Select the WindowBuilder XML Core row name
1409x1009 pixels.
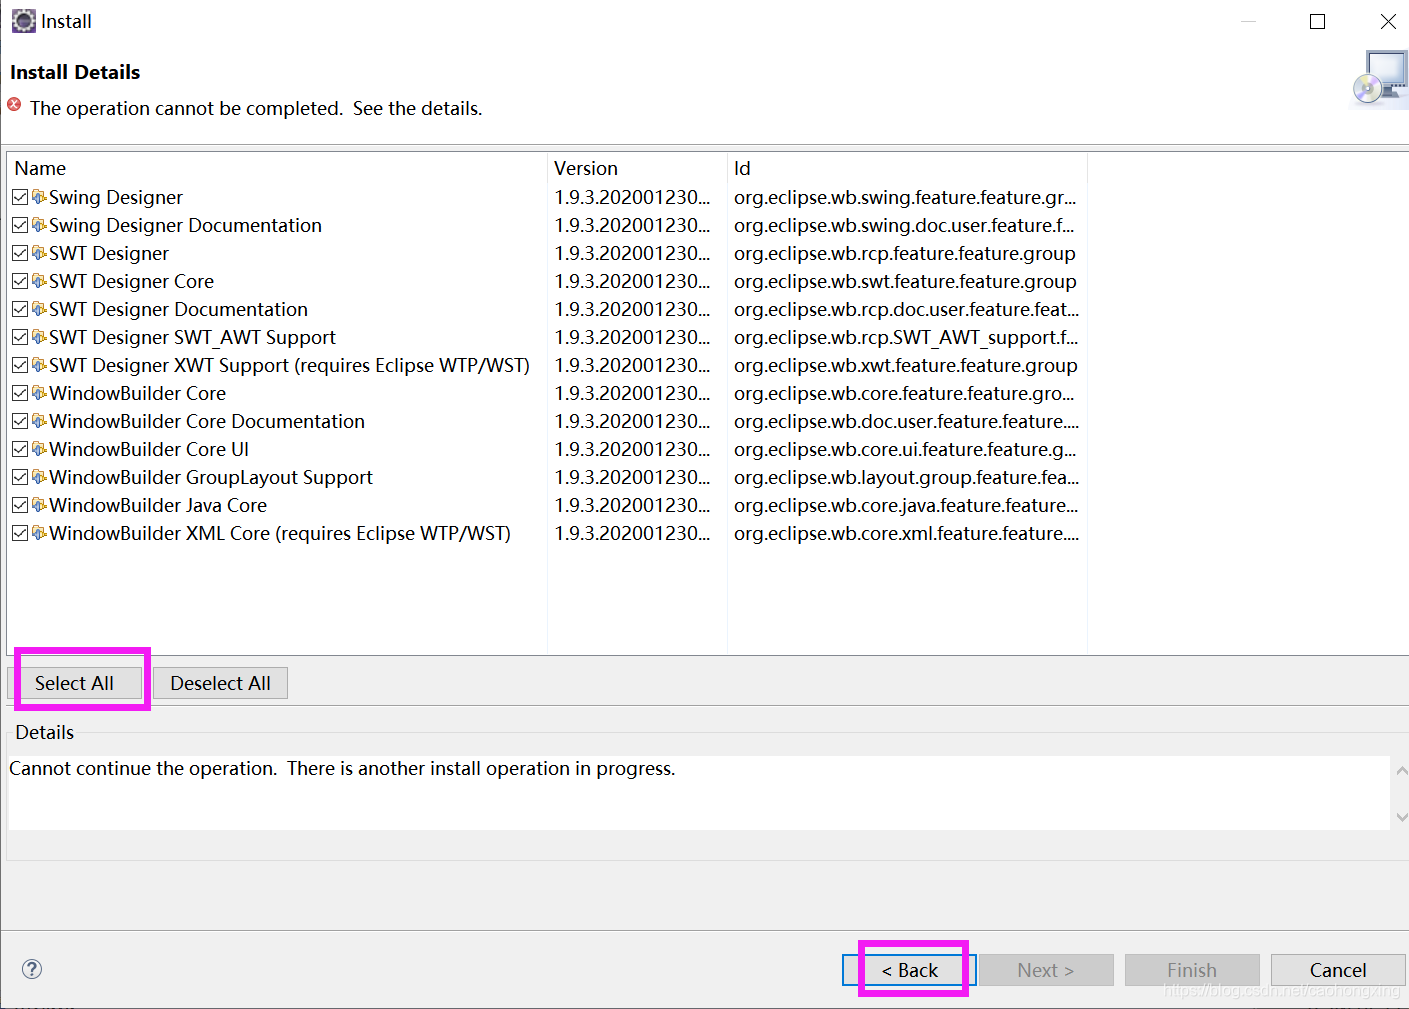tap(280, 533)
